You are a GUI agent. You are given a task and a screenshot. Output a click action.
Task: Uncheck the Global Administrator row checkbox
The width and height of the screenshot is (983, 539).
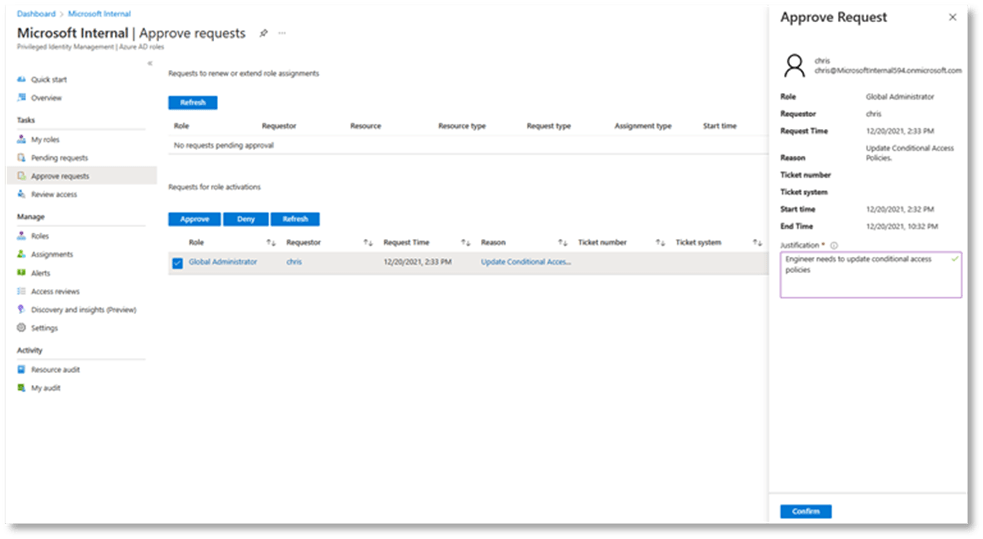click(177, 263)
